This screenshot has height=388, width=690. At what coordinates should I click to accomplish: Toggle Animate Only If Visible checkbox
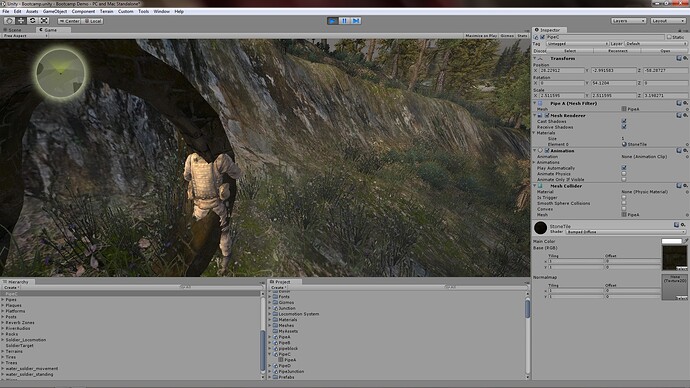624,179
